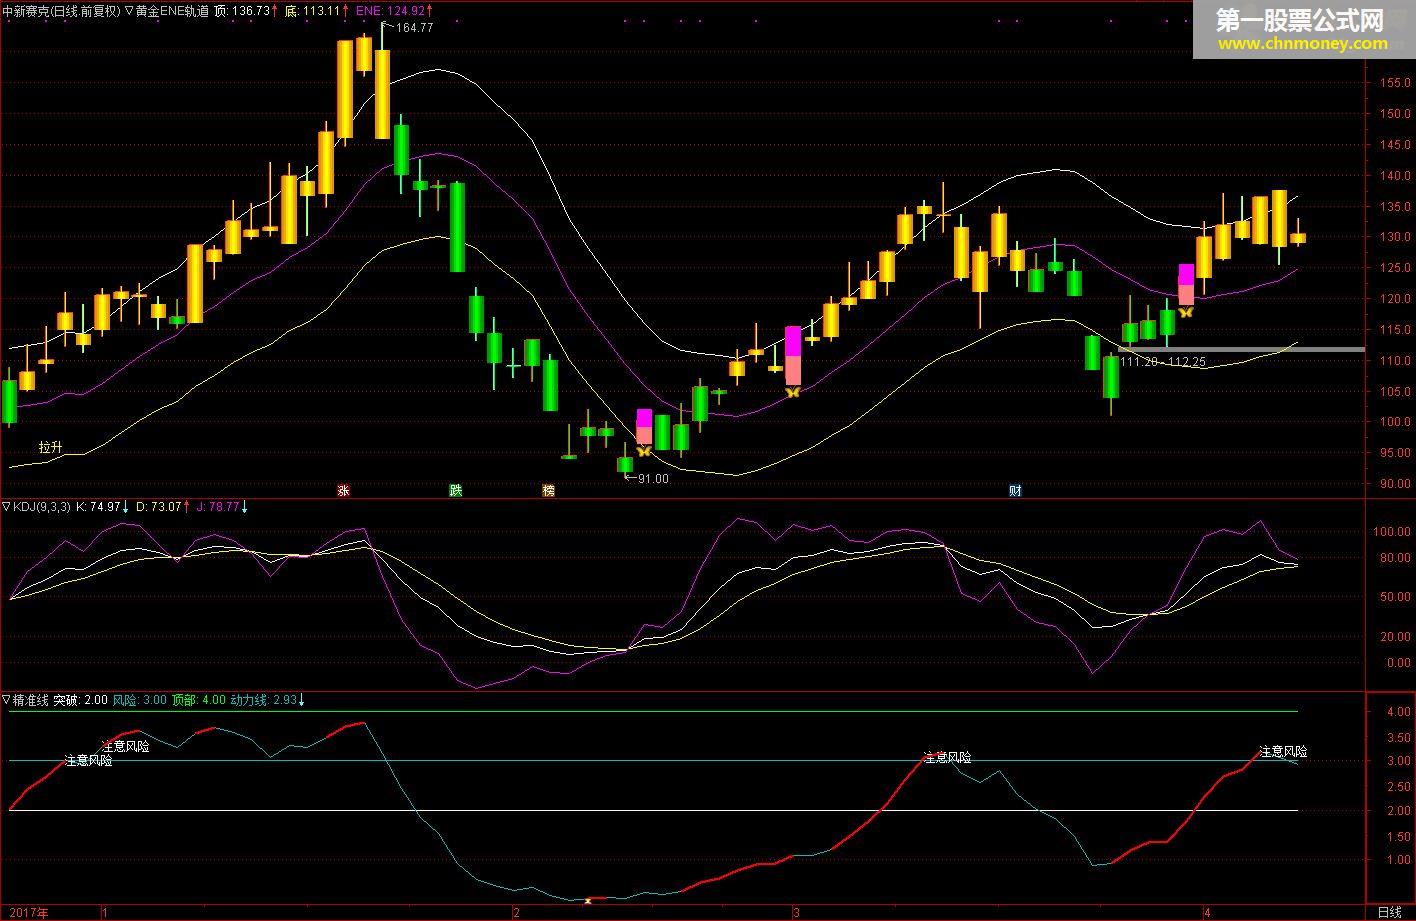The width and height of the screenshot is (1416, 921).
Task: Click the butterfly signal below the tallest pink candle
Action: (x=792, y=392)
